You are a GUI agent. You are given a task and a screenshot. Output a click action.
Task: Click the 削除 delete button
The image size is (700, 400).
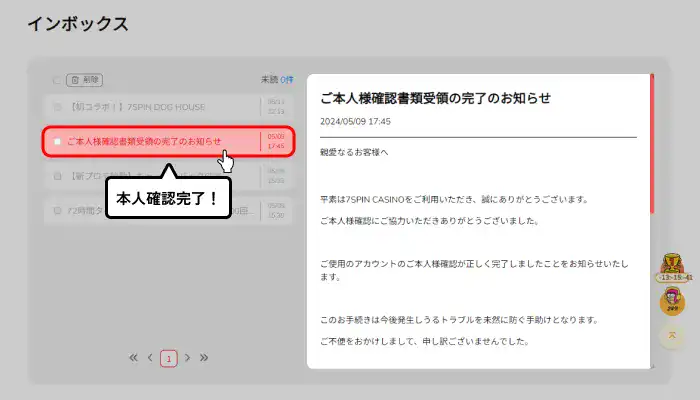(84, 80)
